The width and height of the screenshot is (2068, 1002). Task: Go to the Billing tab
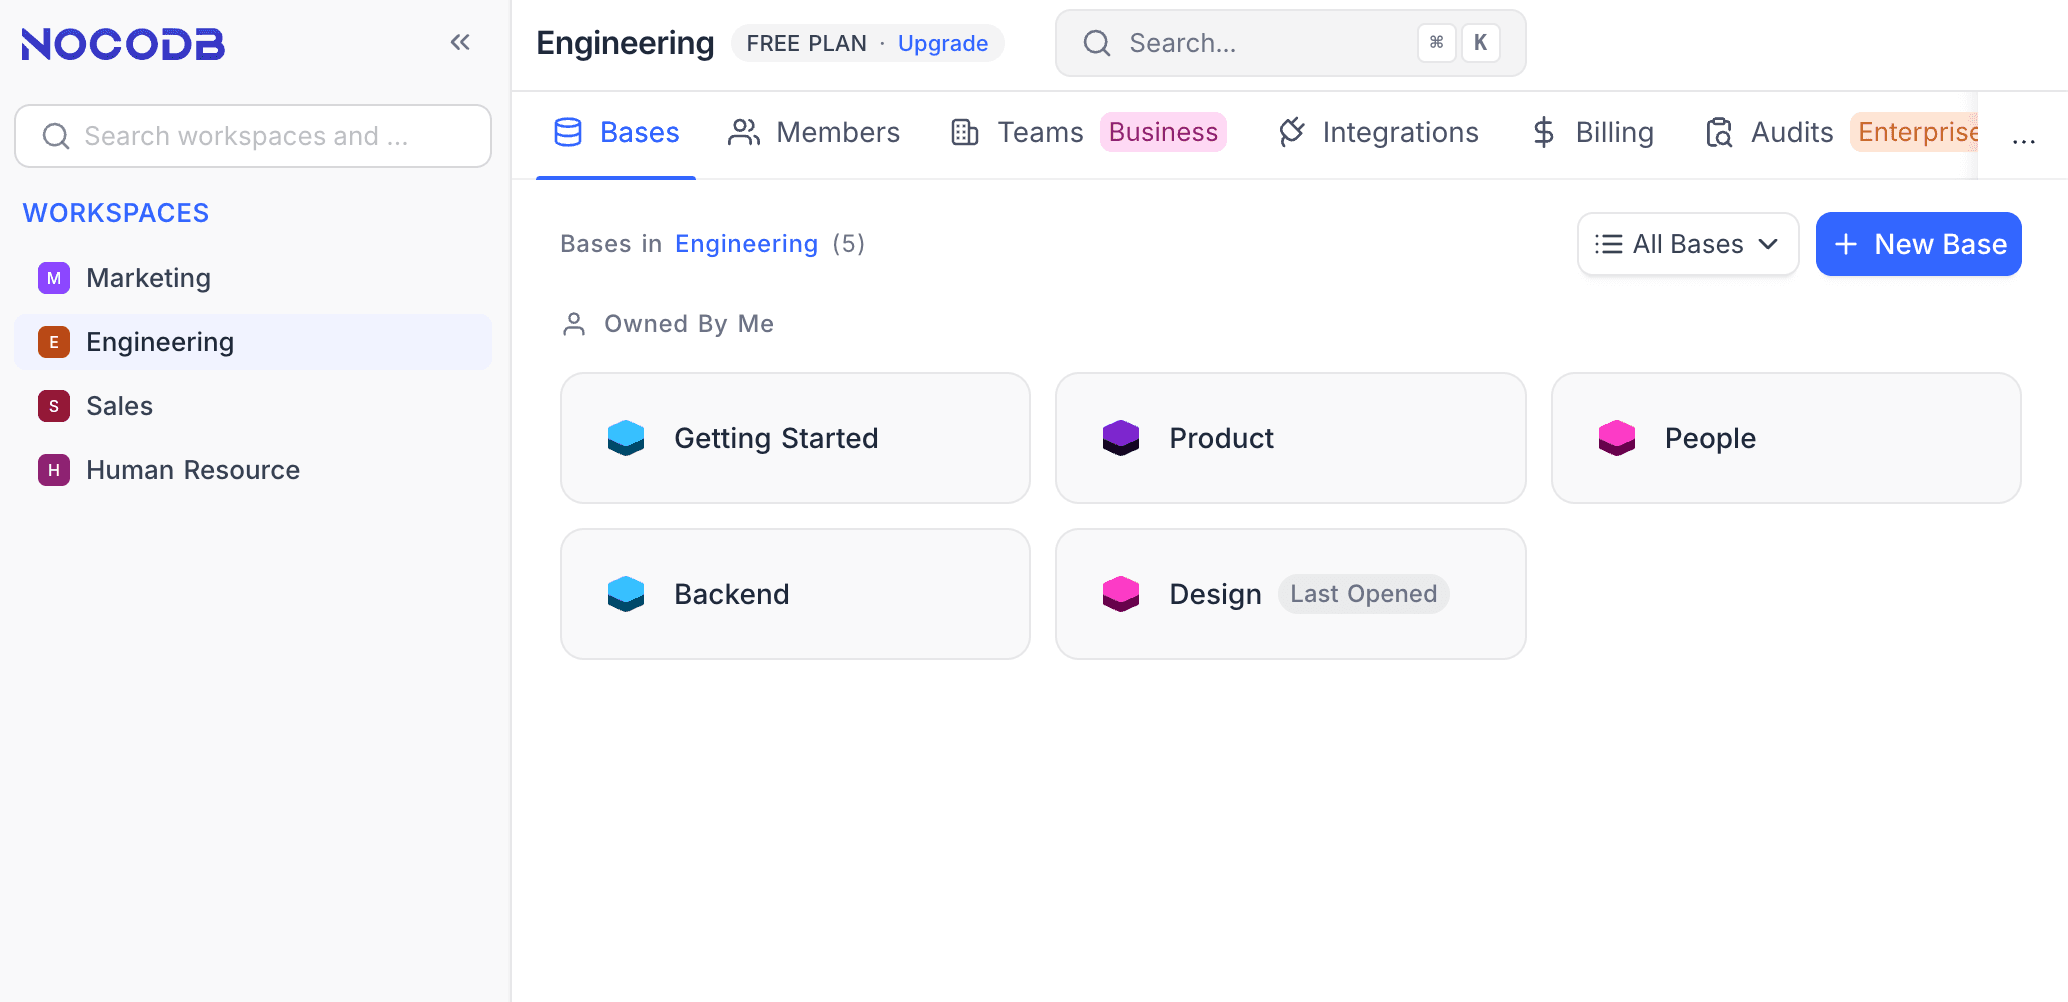click(1593, 133)
